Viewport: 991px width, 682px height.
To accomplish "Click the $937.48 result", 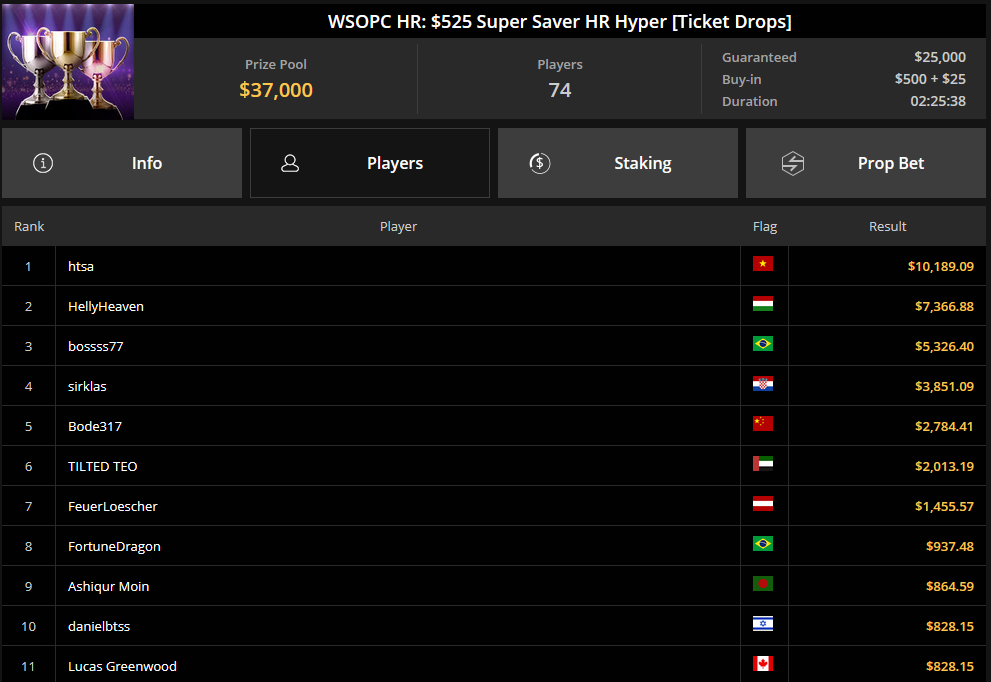I will (x=950, y=546).
